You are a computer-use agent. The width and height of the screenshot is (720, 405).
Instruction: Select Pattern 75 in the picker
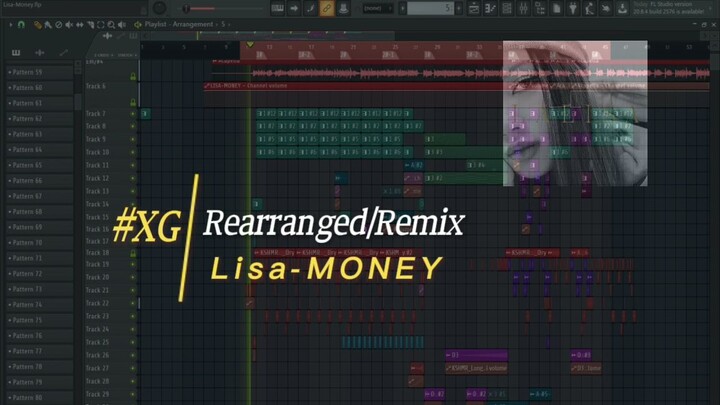point(40,320)
